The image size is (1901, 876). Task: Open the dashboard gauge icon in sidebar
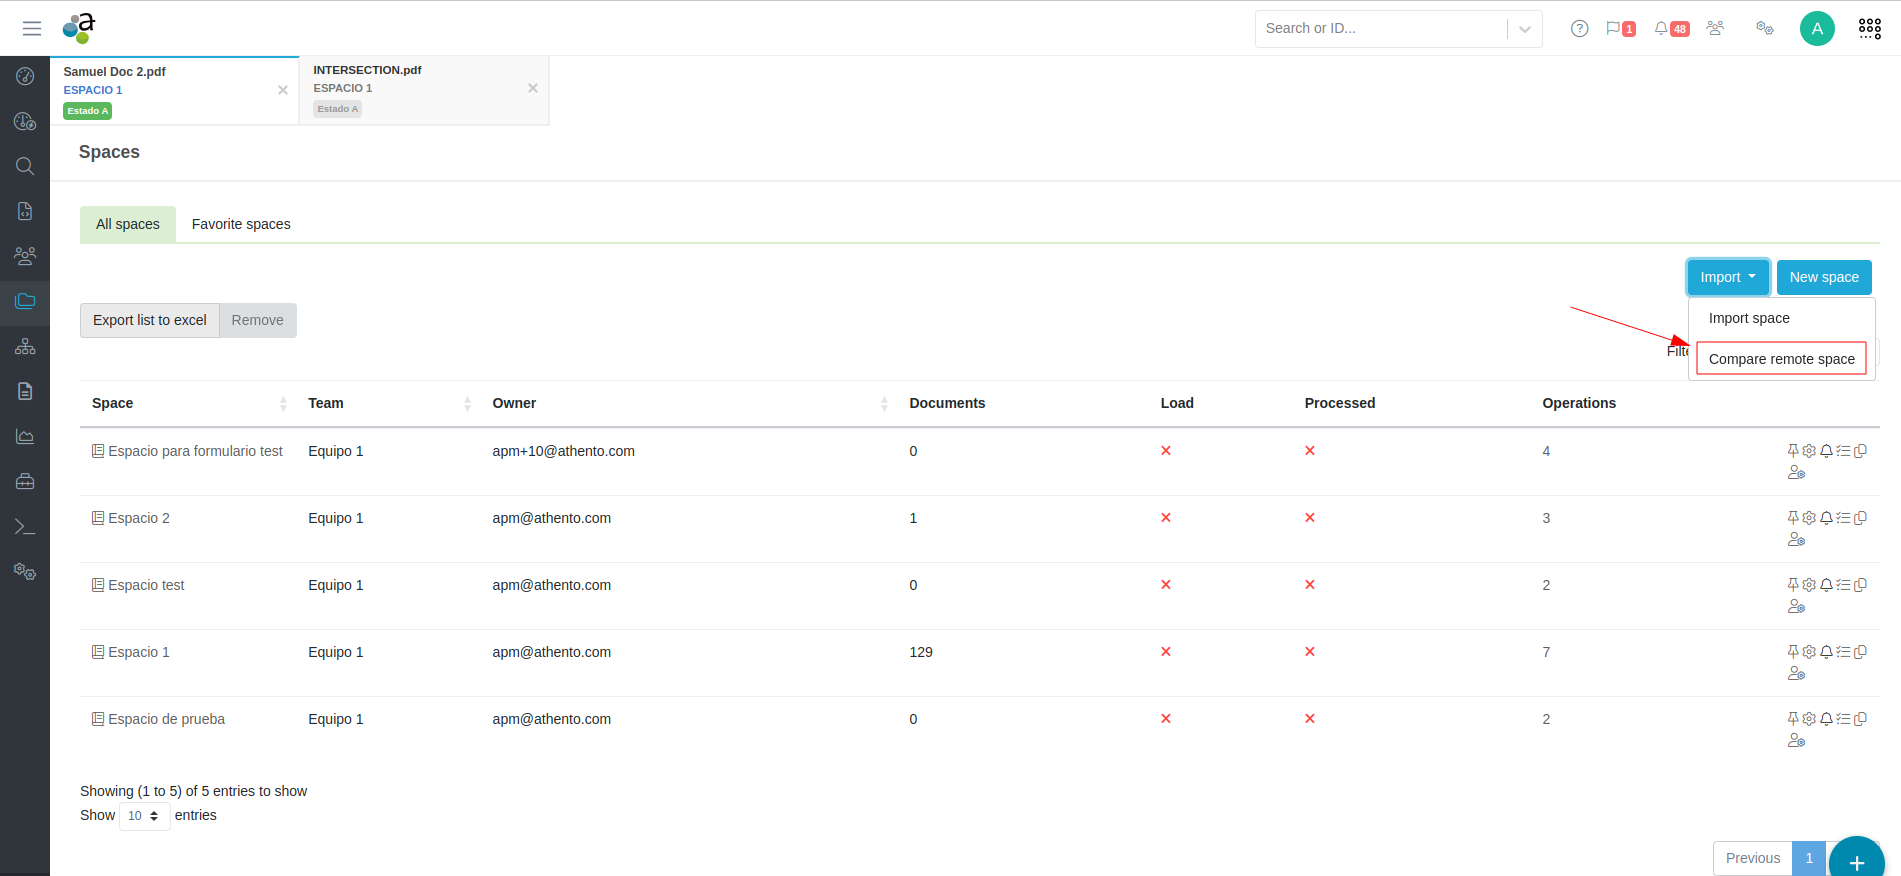coord(25,76)
